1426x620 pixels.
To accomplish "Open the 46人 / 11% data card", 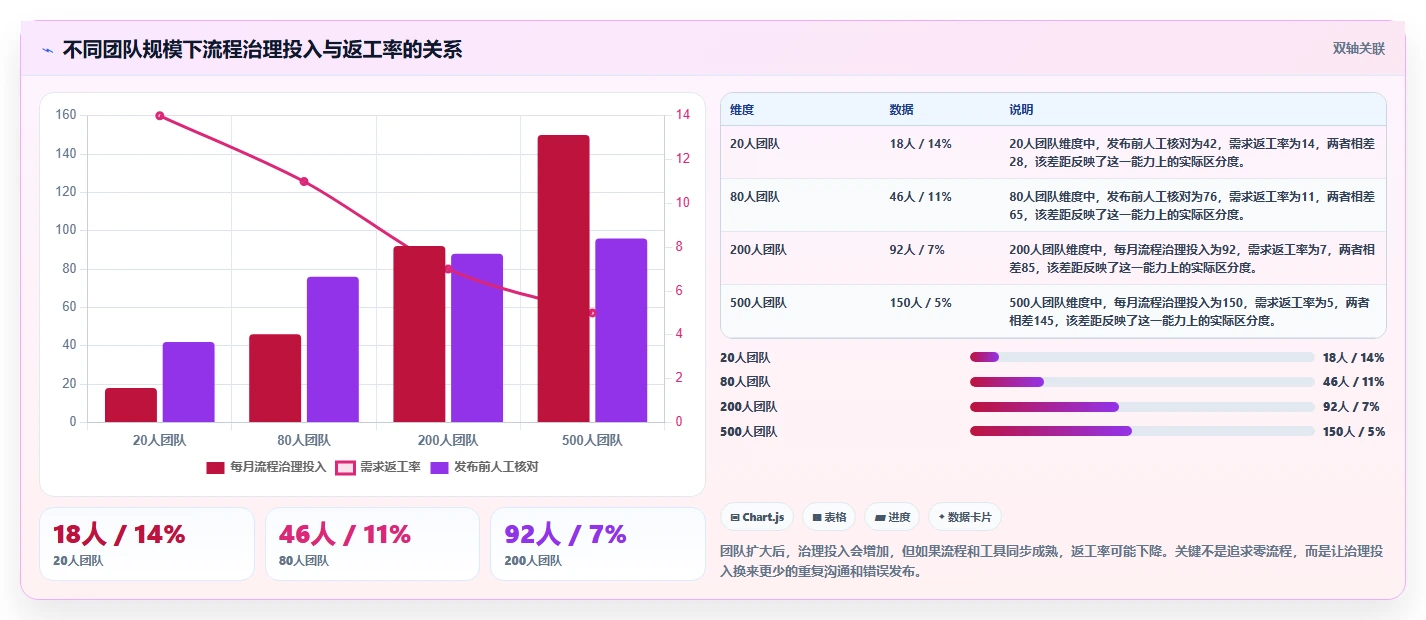I will 372,544.
